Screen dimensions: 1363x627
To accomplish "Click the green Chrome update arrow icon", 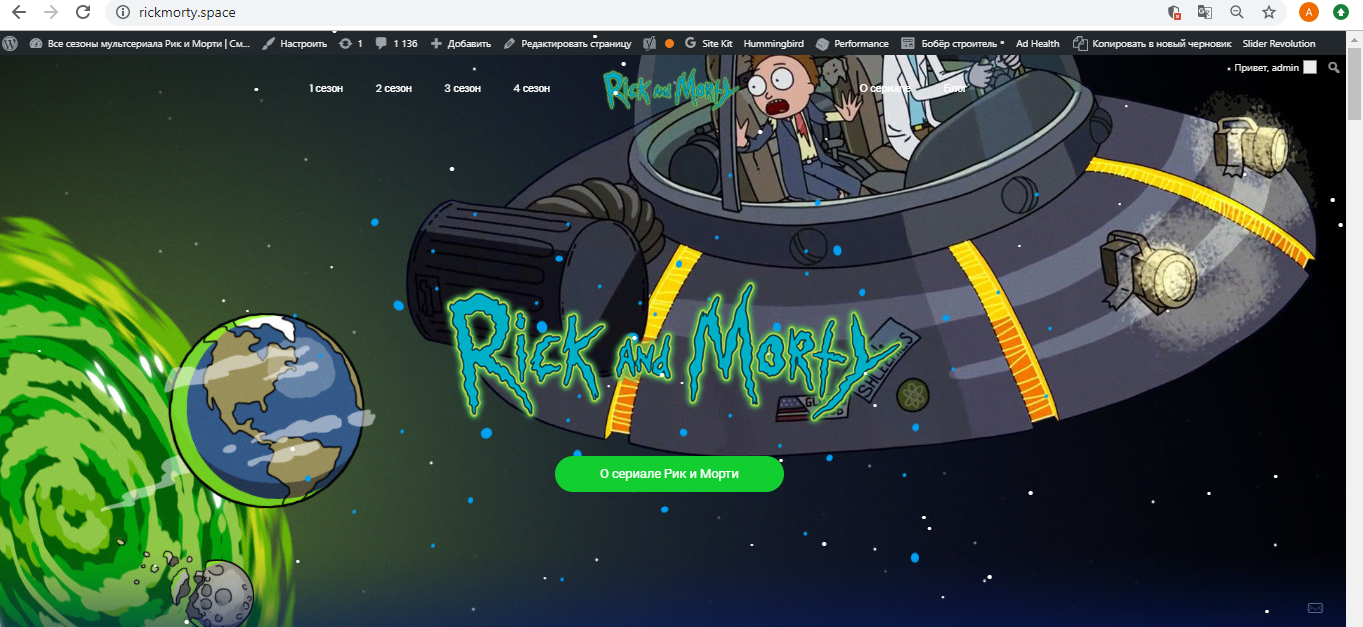I will pos(1341,12).
